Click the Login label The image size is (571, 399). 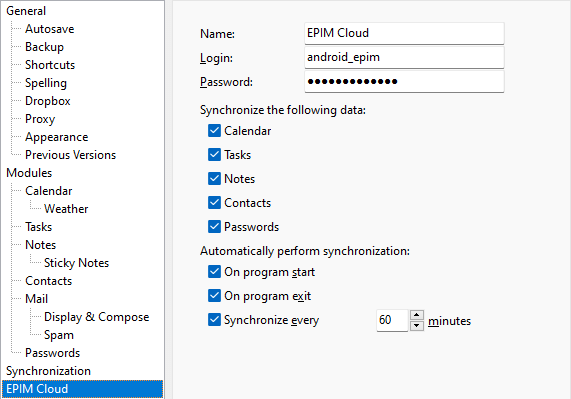(x=216, y=58)
